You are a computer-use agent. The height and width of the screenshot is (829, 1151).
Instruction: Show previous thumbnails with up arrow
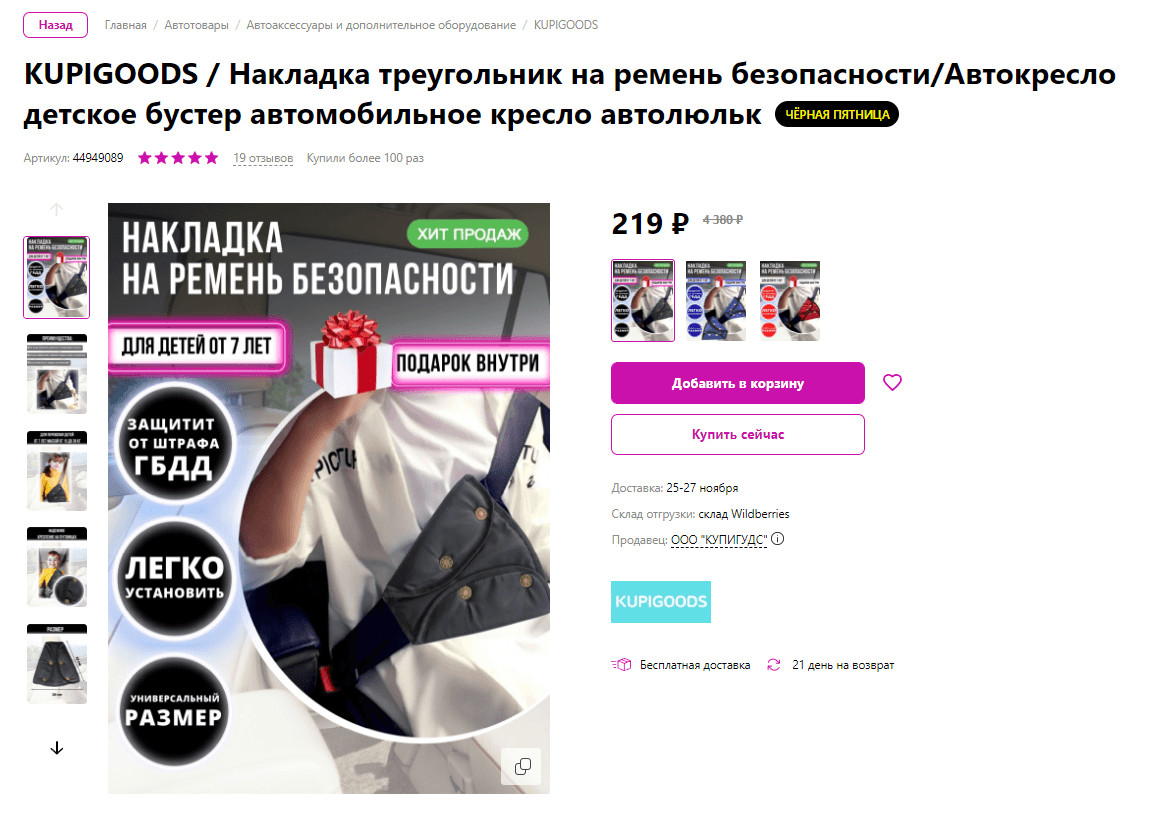click(57, 209)
